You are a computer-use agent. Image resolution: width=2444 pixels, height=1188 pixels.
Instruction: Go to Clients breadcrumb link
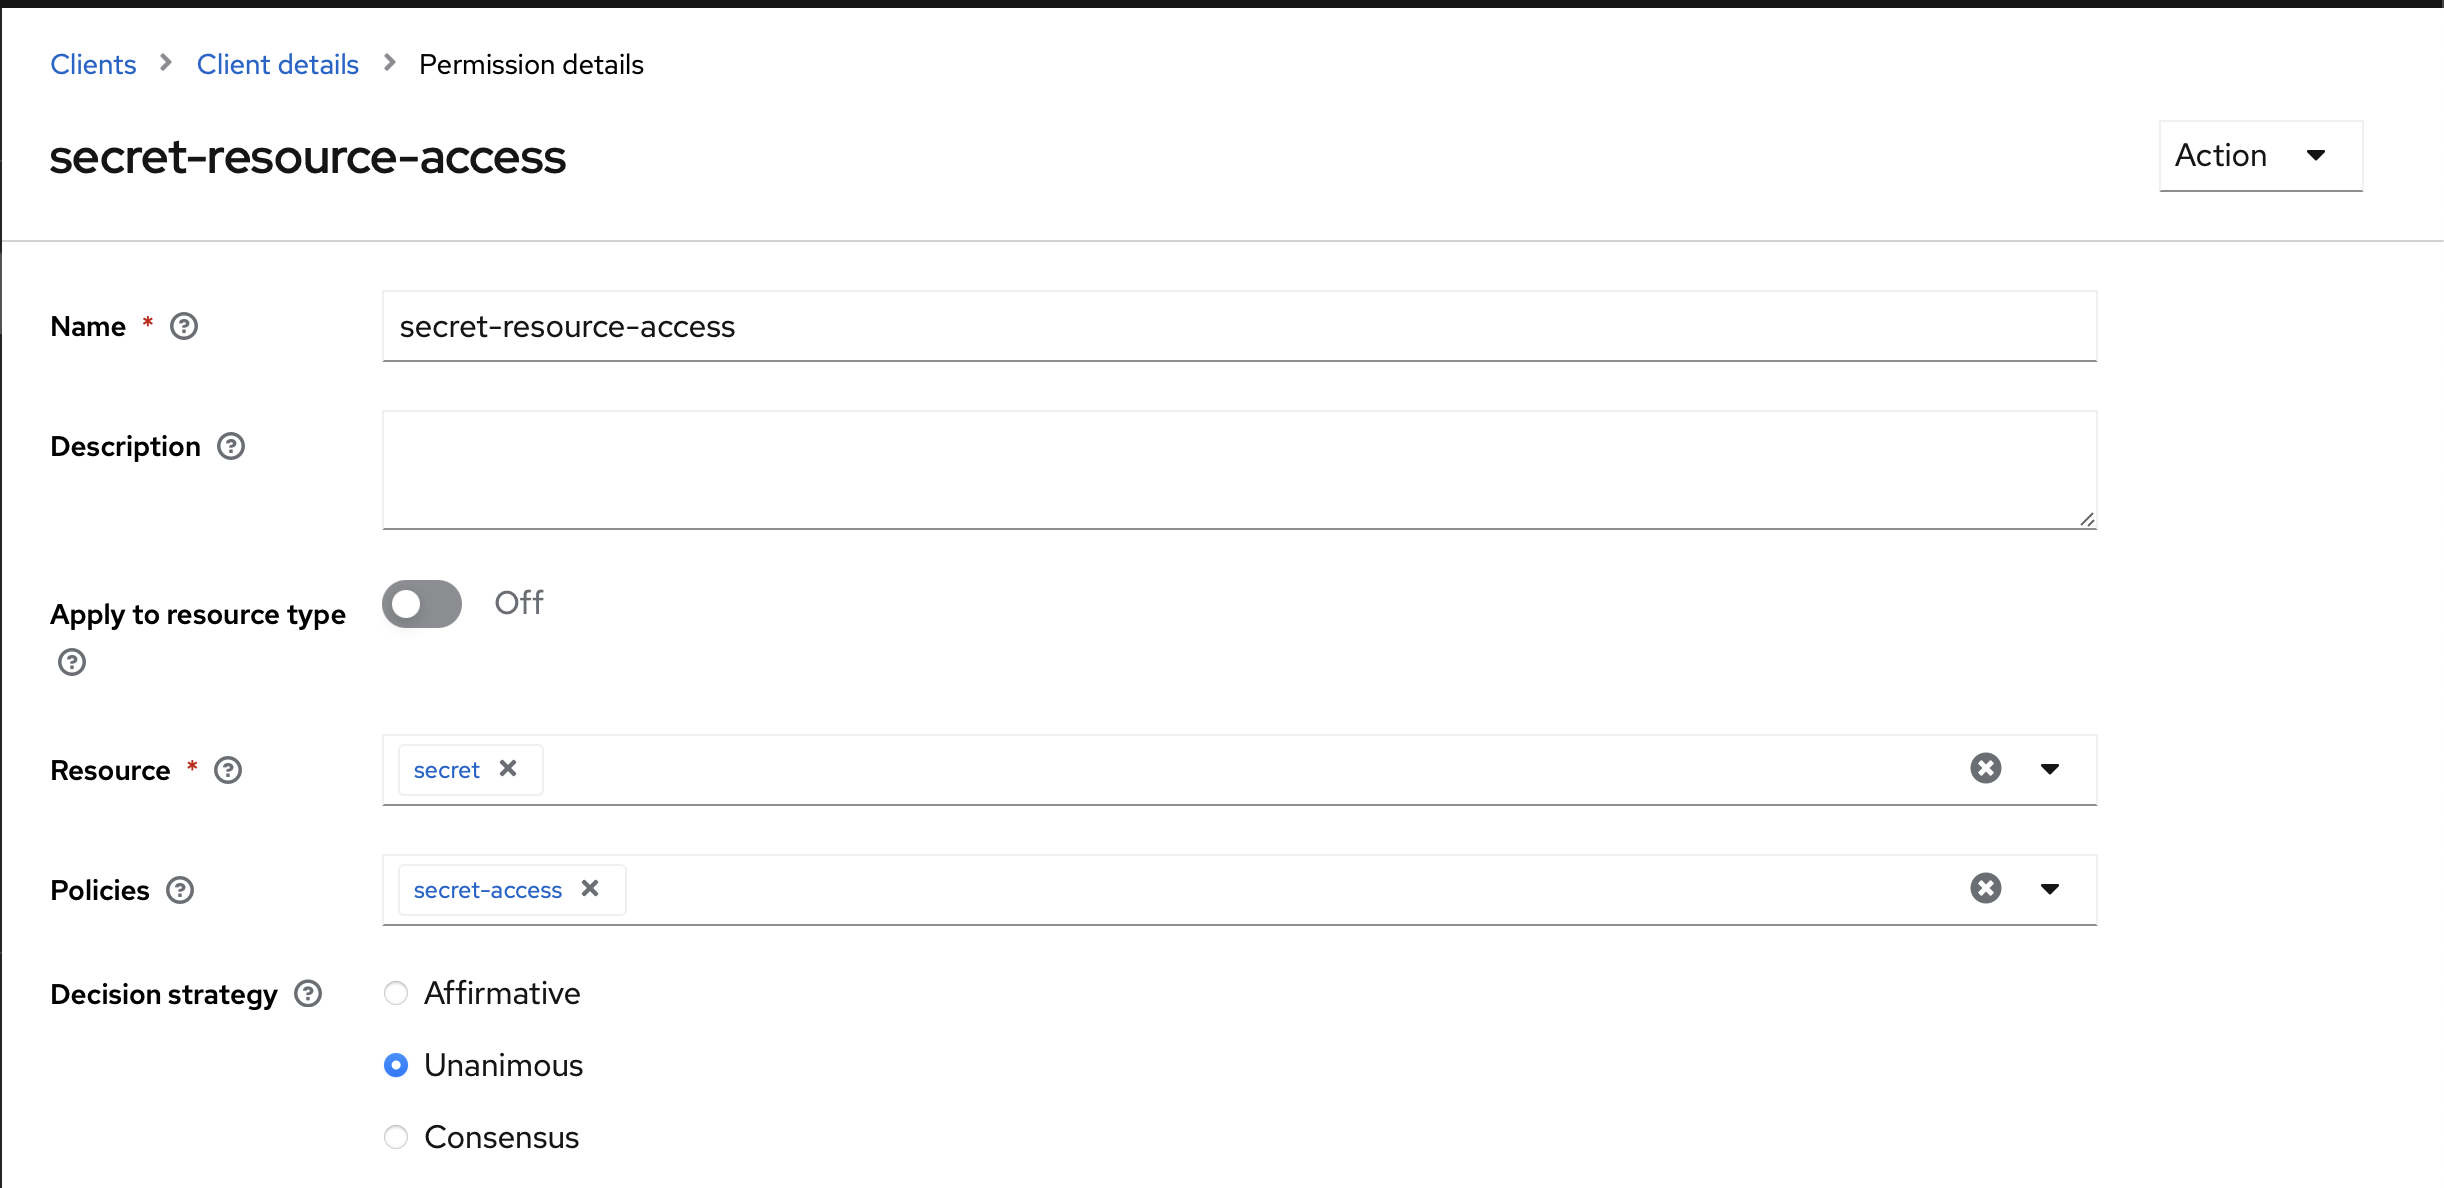[x=93, y=64]
